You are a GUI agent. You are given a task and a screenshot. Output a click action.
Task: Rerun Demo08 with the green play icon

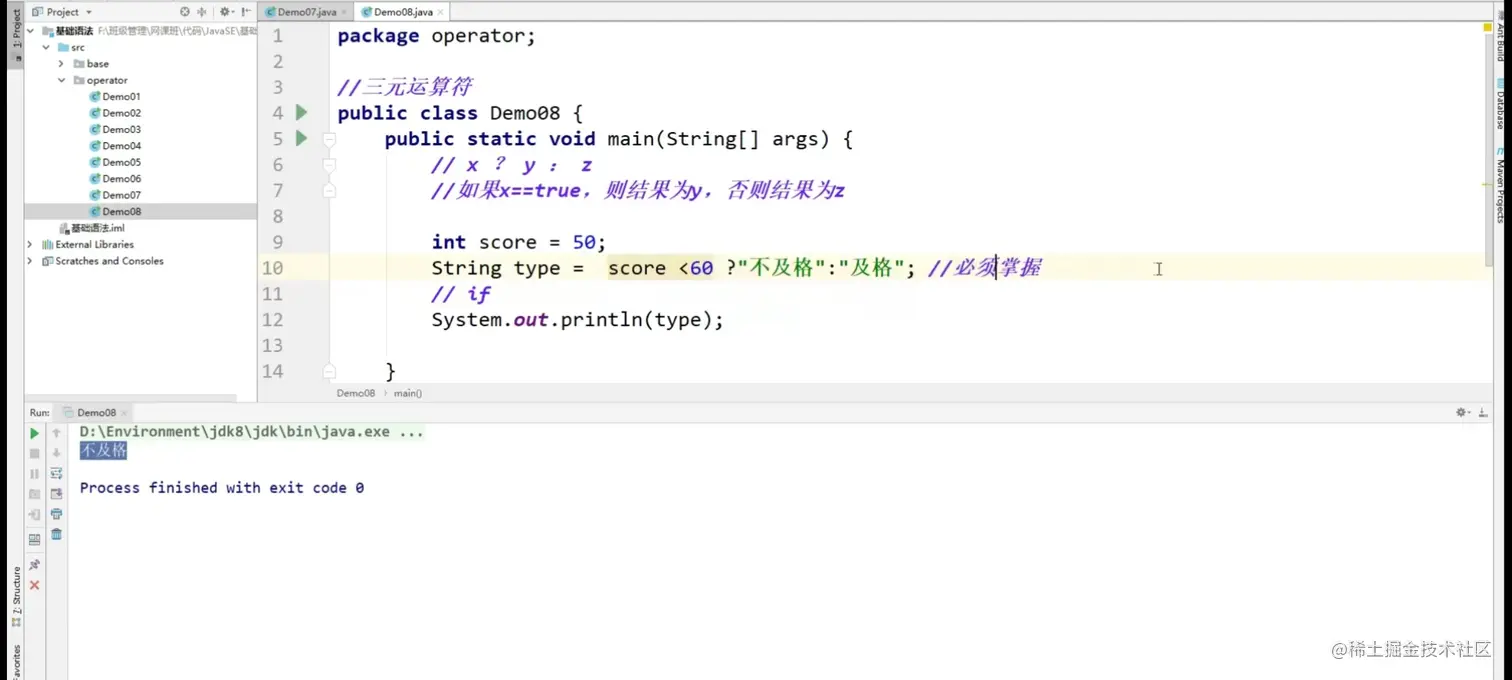(x=33, y=434)
